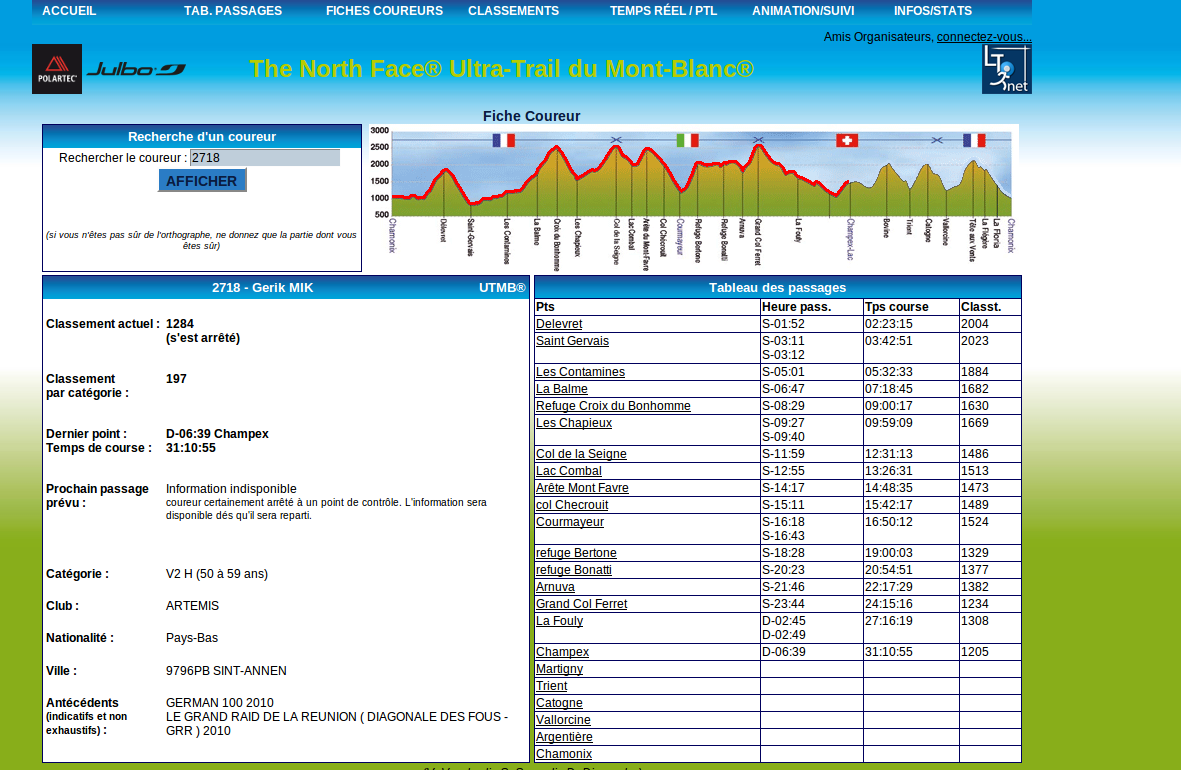
Task: Open the Col de la Seigne link
Action: click(x=581, y=454)
